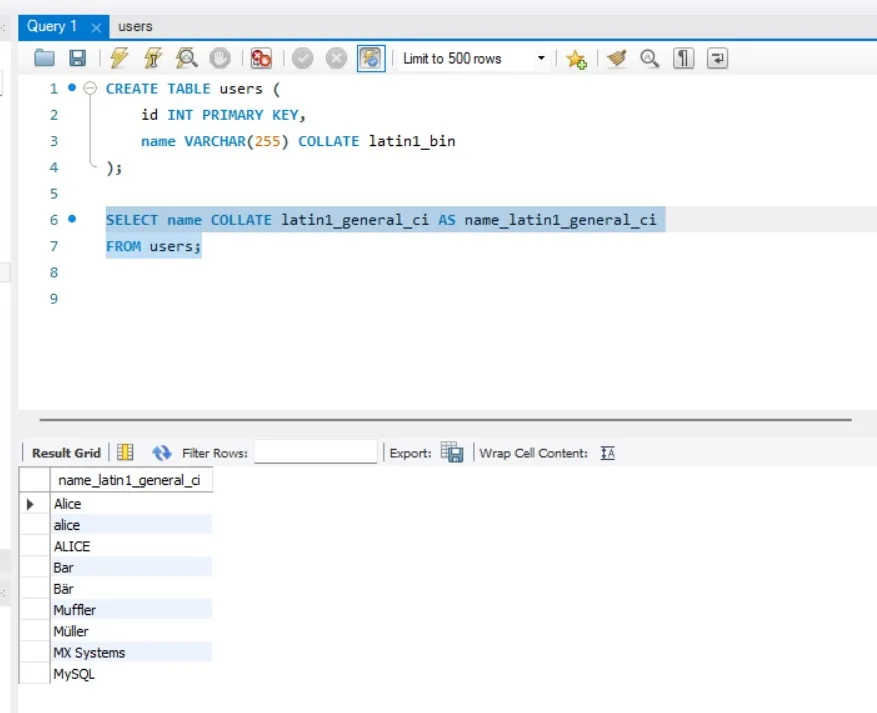Rollback the transaction with the X circle icon
The height and width of the screenshot is (713, 877).
click(336, 58)
